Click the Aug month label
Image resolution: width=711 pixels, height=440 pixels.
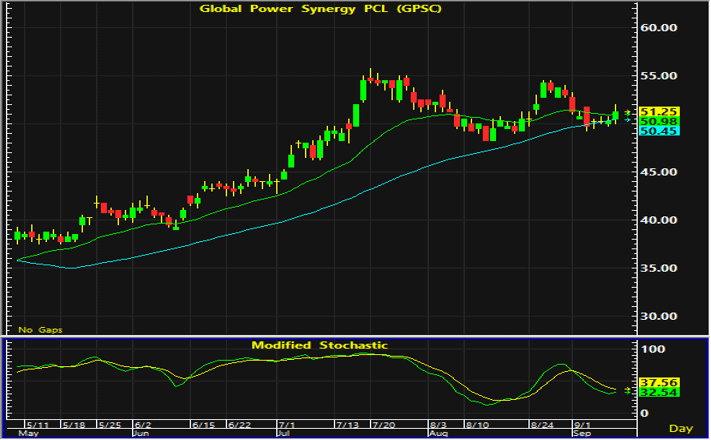(438, 433)
